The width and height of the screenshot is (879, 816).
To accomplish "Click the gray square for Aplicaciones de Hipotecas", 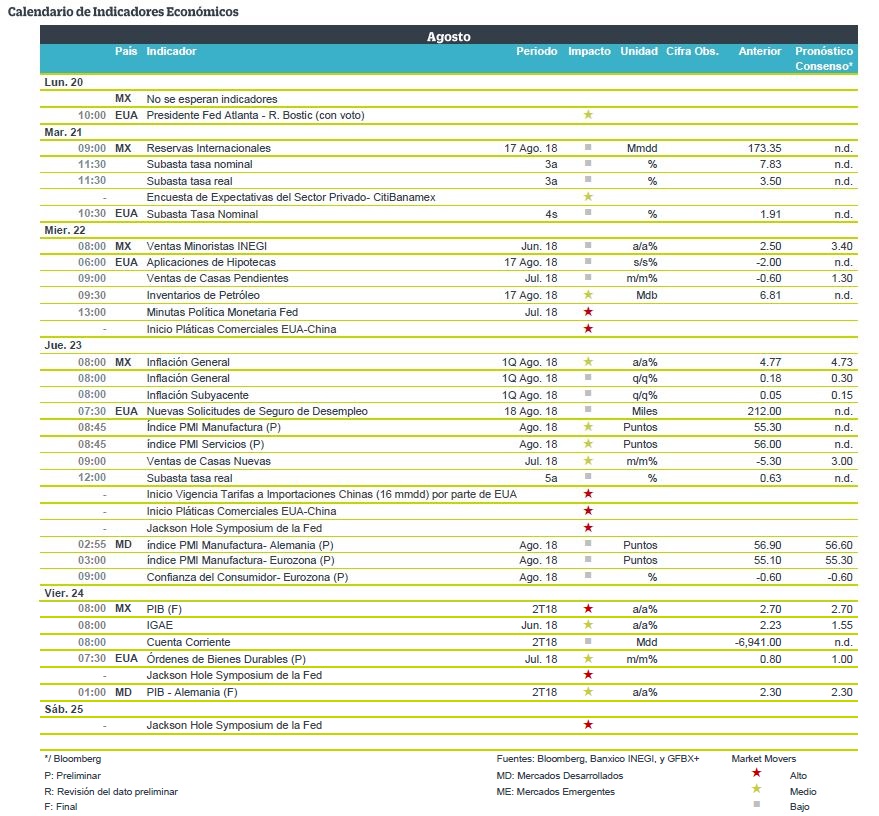I will point(588,262).
